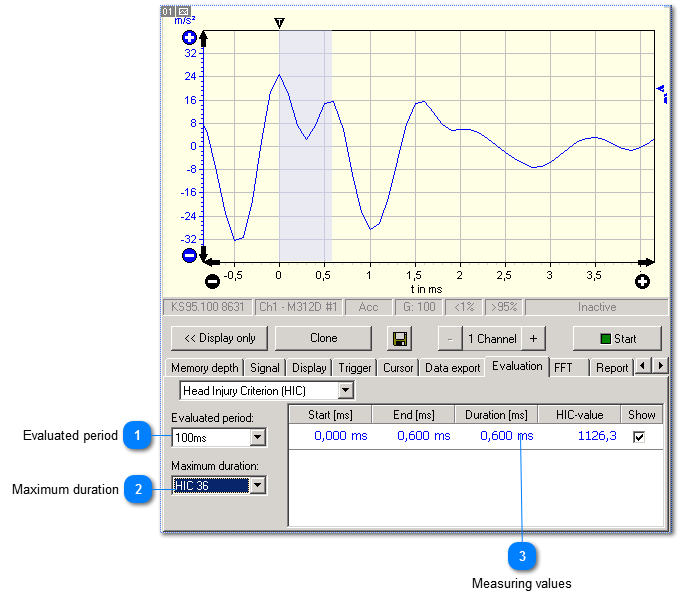The height and width of the screenshot is (607, 681).
Task: Increase the channel count with the + button
Action: pyautogui.click(x=532, y=338)
